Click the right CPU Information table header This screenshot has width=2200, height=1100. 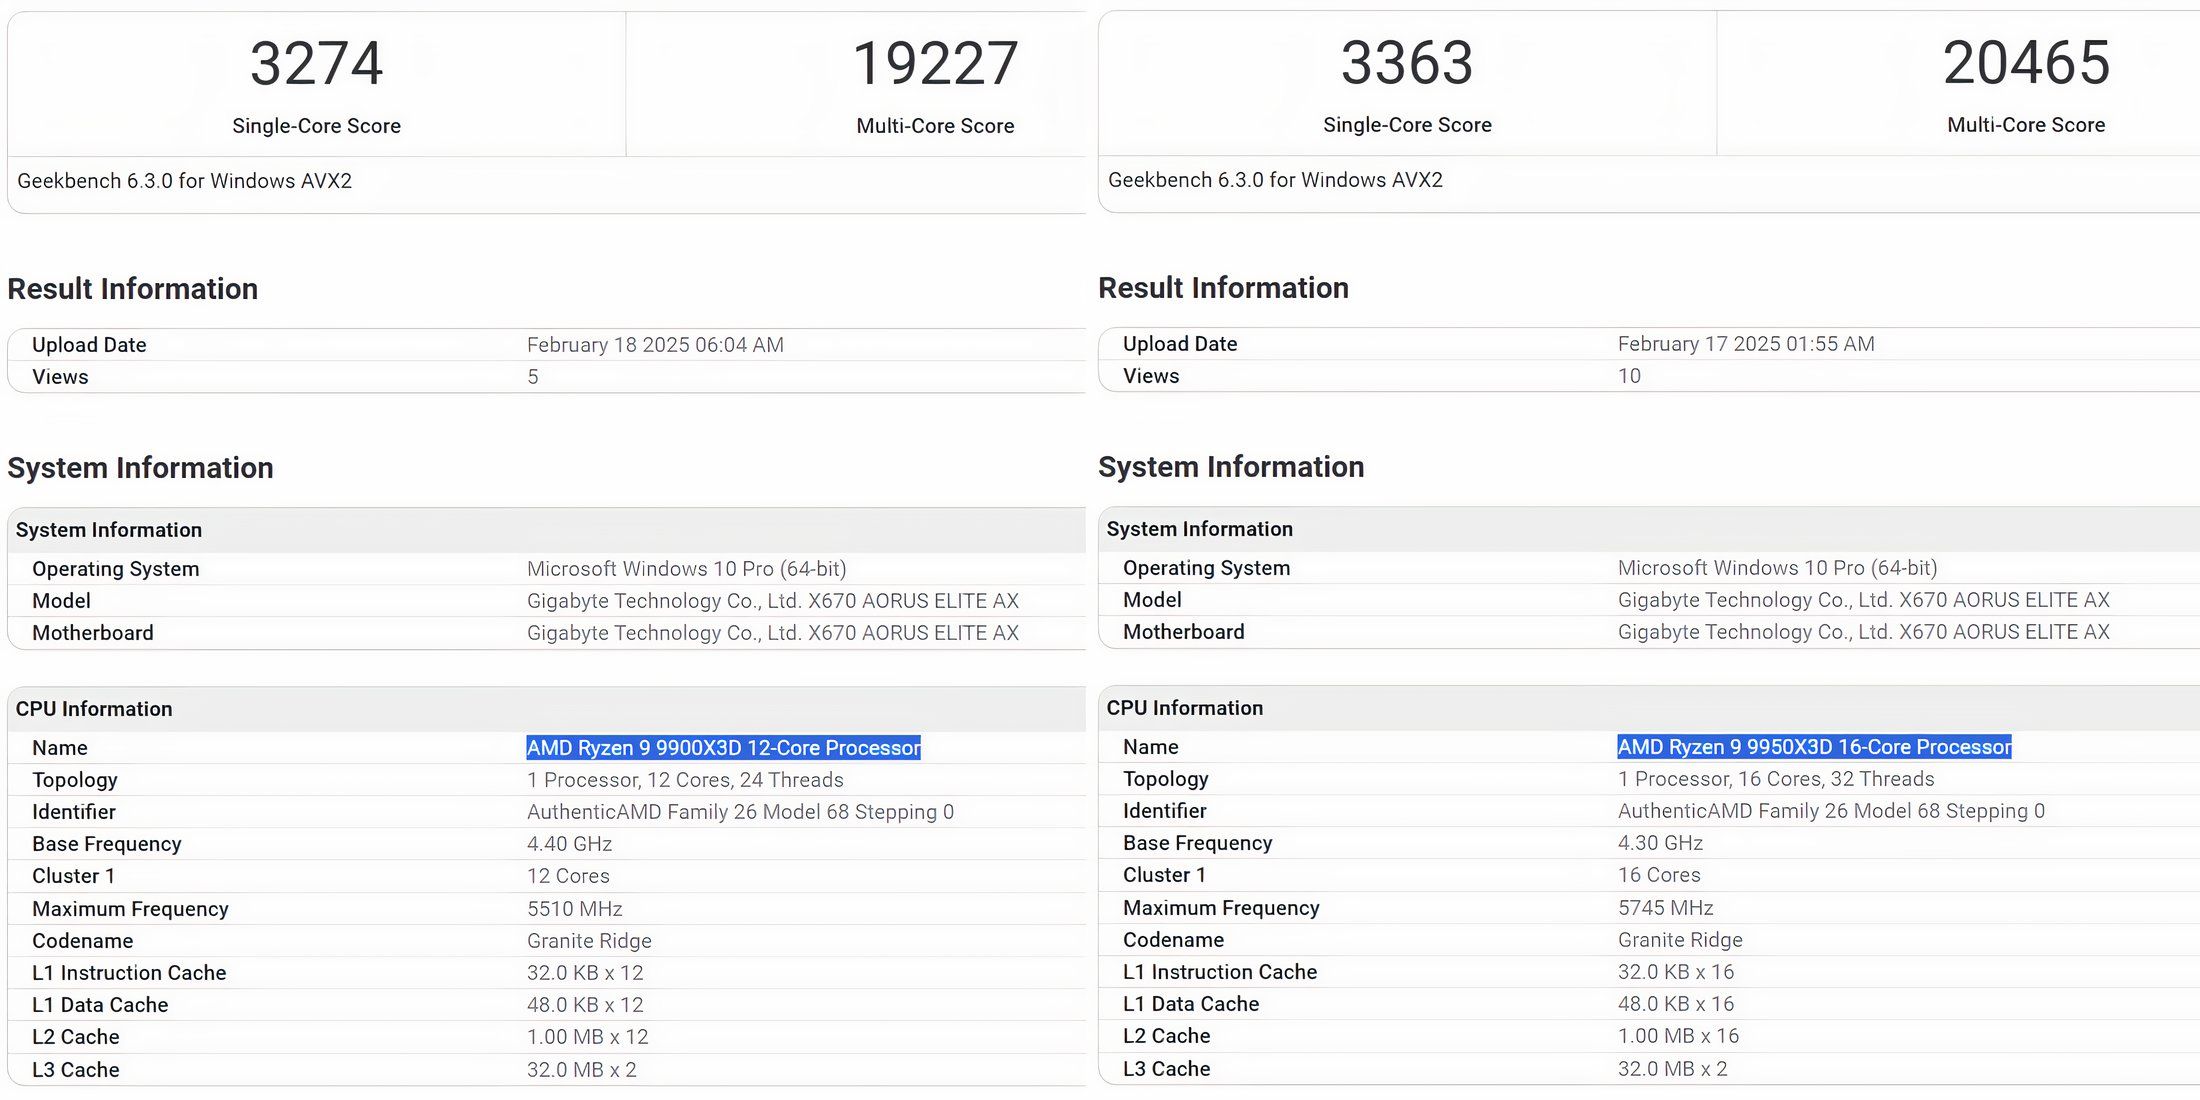(x=1185, y=708)
